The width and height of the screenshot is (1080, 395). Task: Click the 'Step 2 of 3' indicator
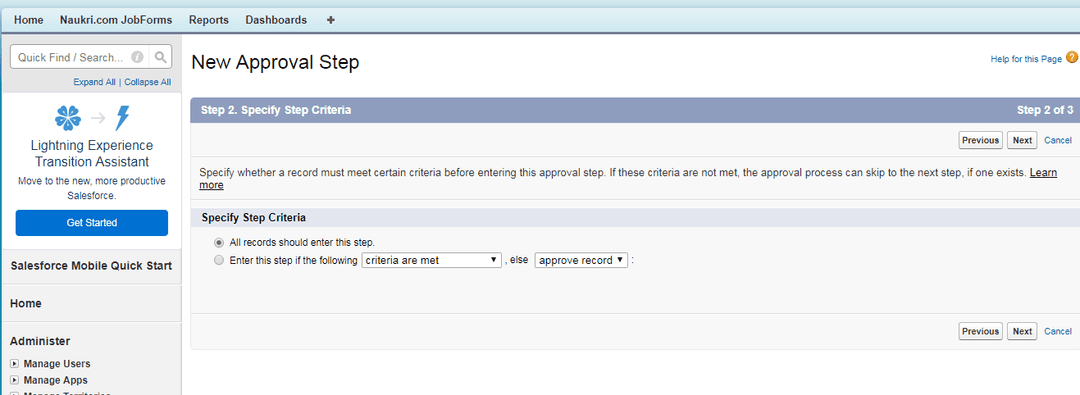tap(1045, 110)
